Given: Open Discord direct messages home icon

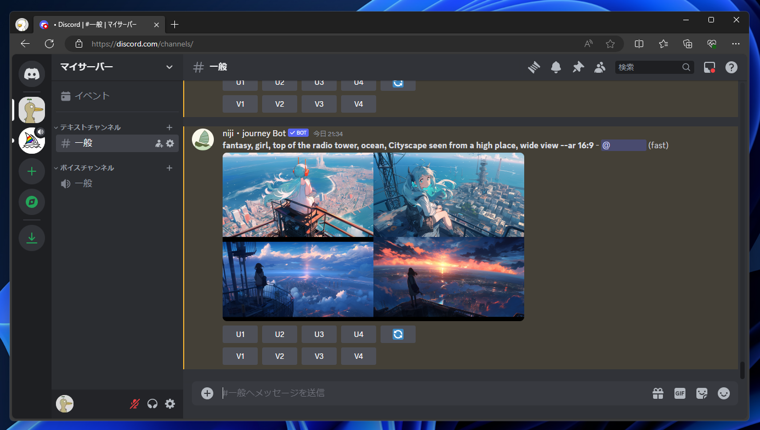Looking at the screenshot, I should pyautogui.click(x=32, y=74).
